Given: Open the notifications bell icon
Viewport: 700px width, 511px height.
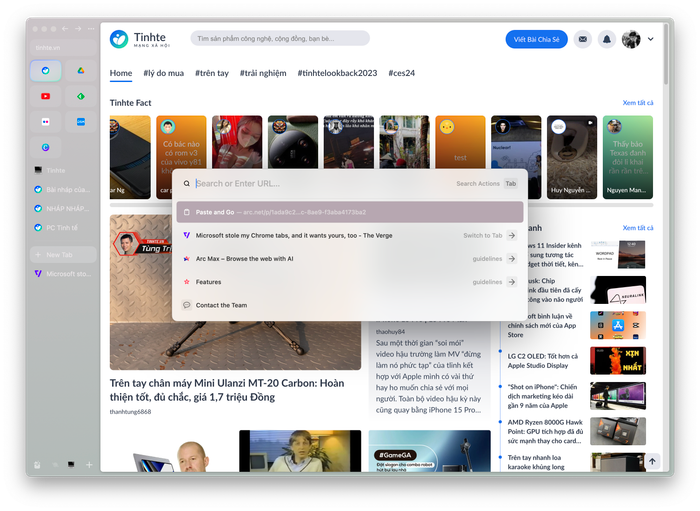Looking at the screenshot, I should (x=607, y=39).
